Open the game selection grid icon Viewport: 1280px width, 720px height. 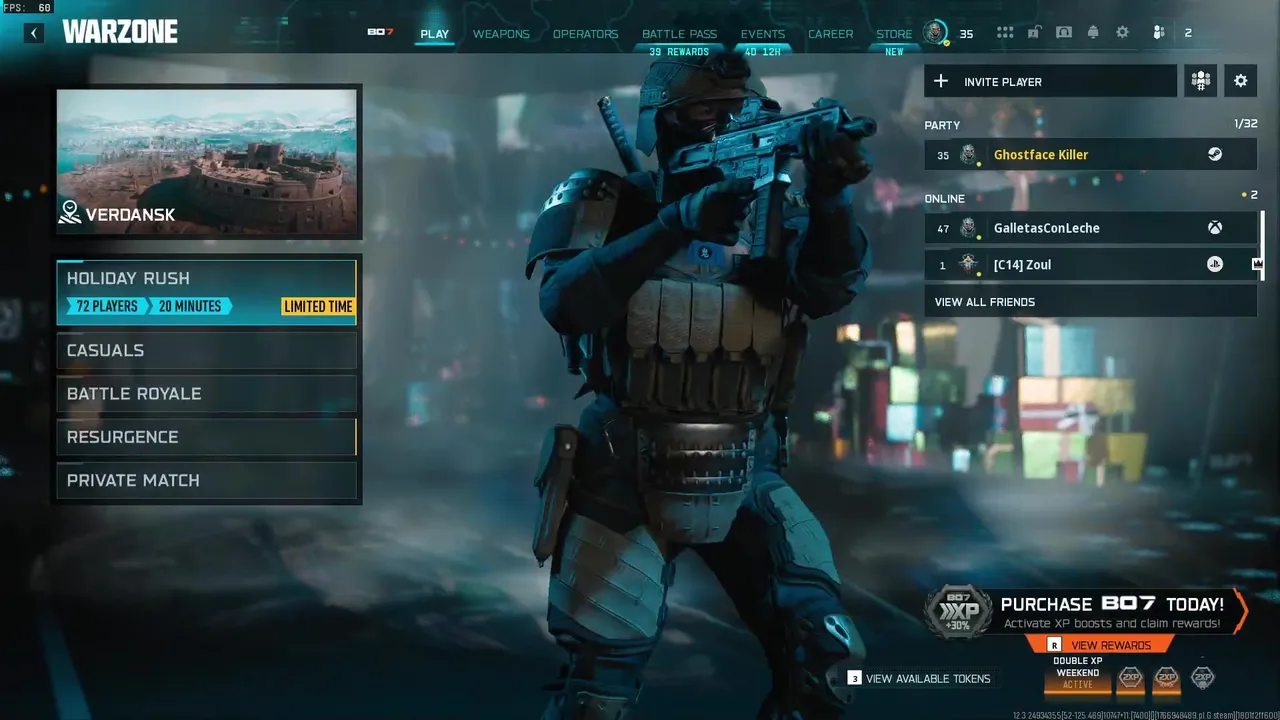[x=1005, y=33]
